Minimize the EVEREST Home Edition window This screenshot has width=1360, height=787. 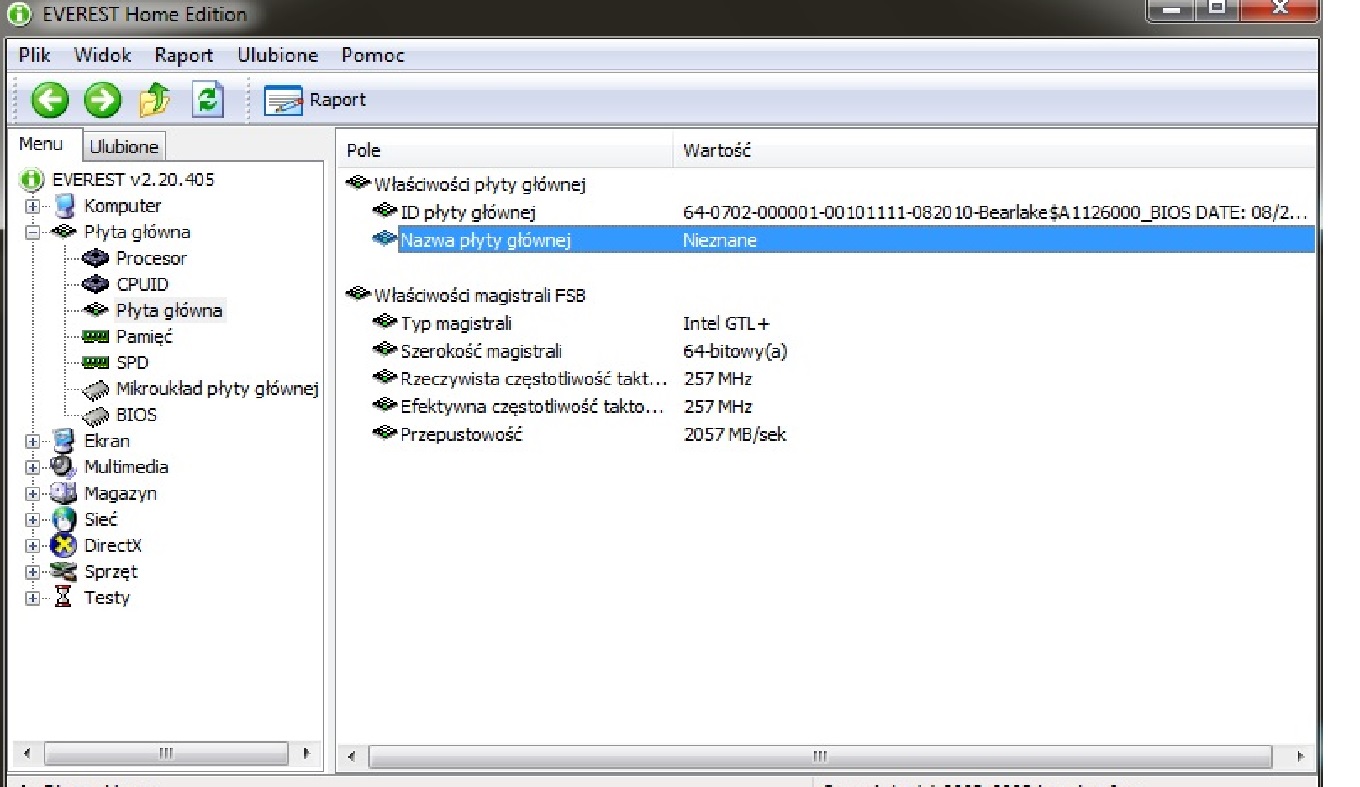tap(1173, 12)
